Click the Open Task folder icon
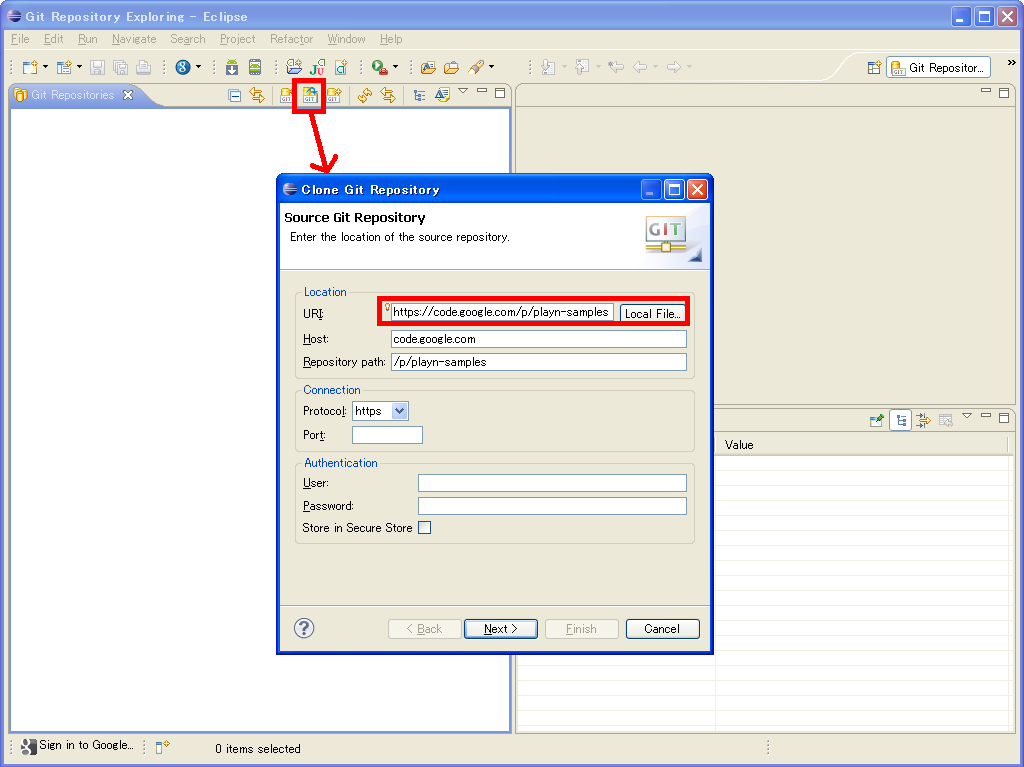The height and width of the screenshot is (767, 1024). [451, 67]
